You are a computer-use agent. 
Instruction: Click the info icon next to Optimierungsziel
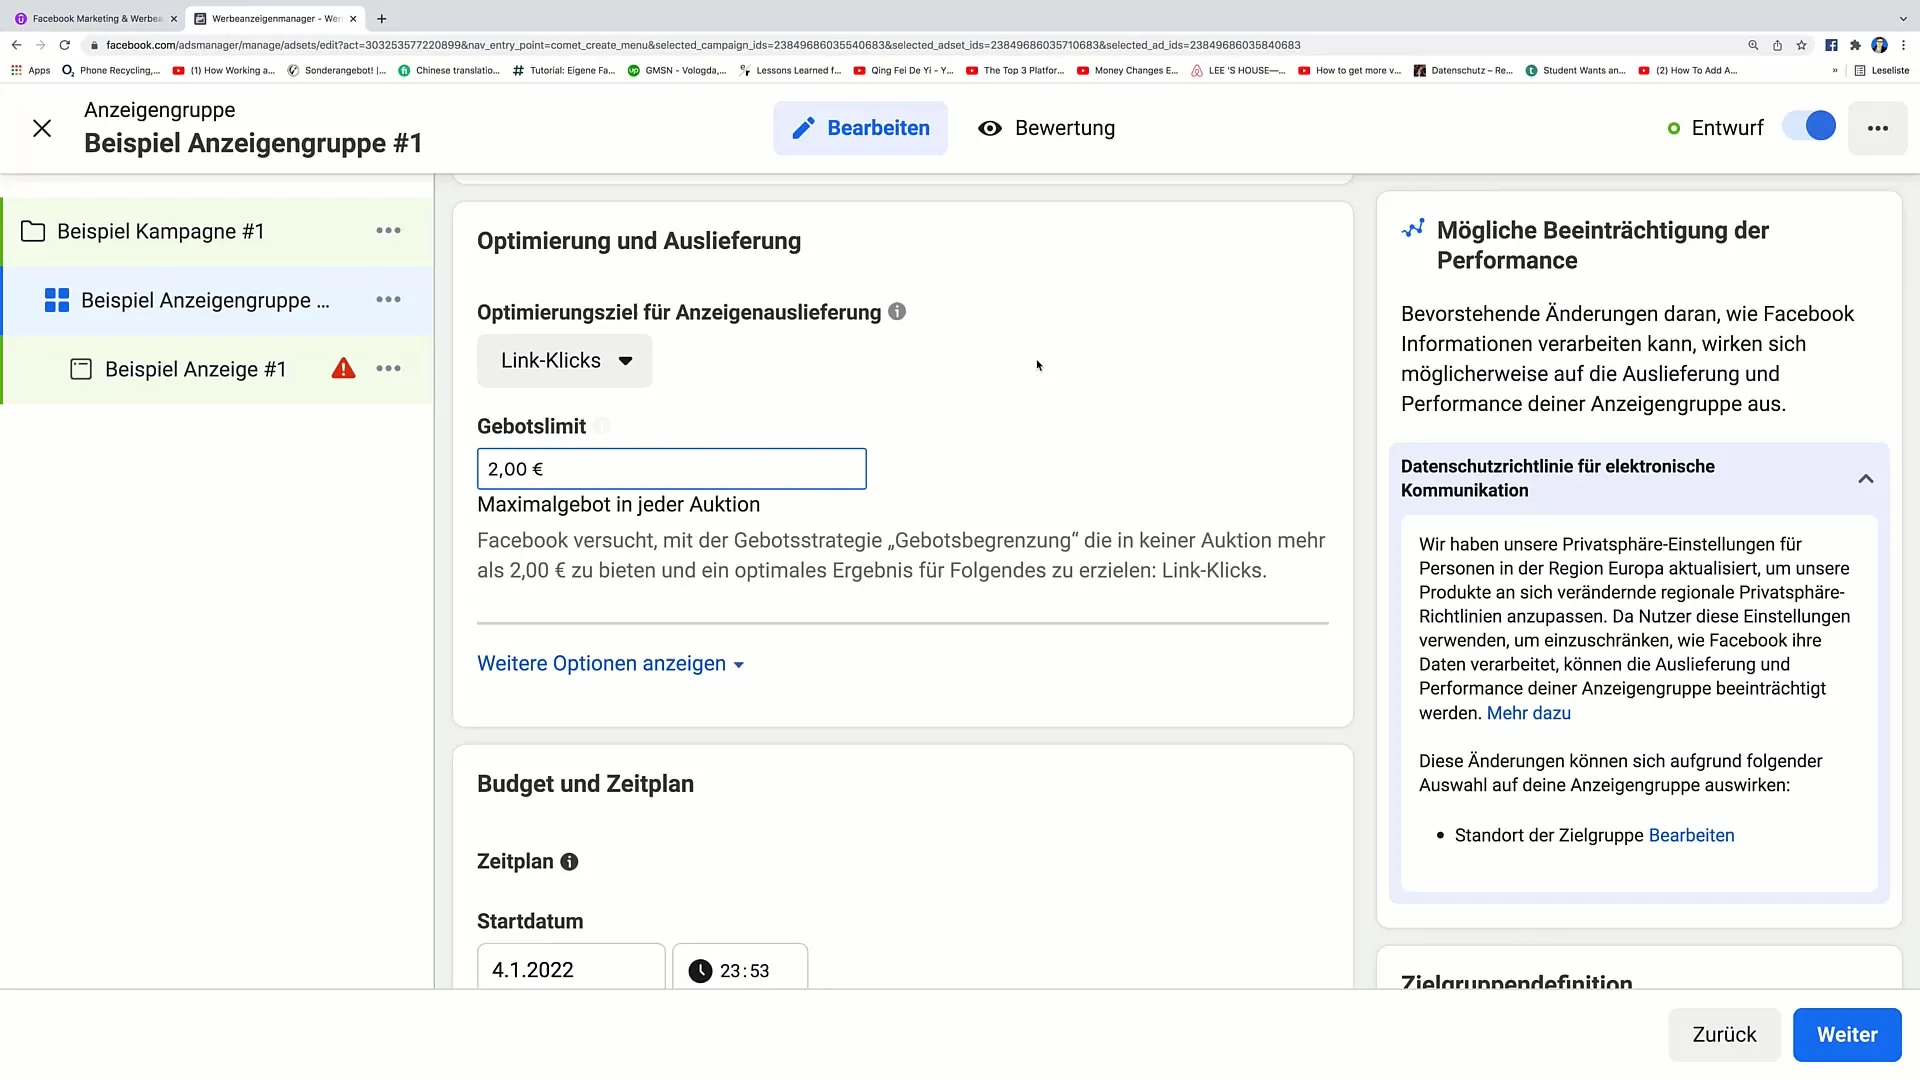[897, 313]
